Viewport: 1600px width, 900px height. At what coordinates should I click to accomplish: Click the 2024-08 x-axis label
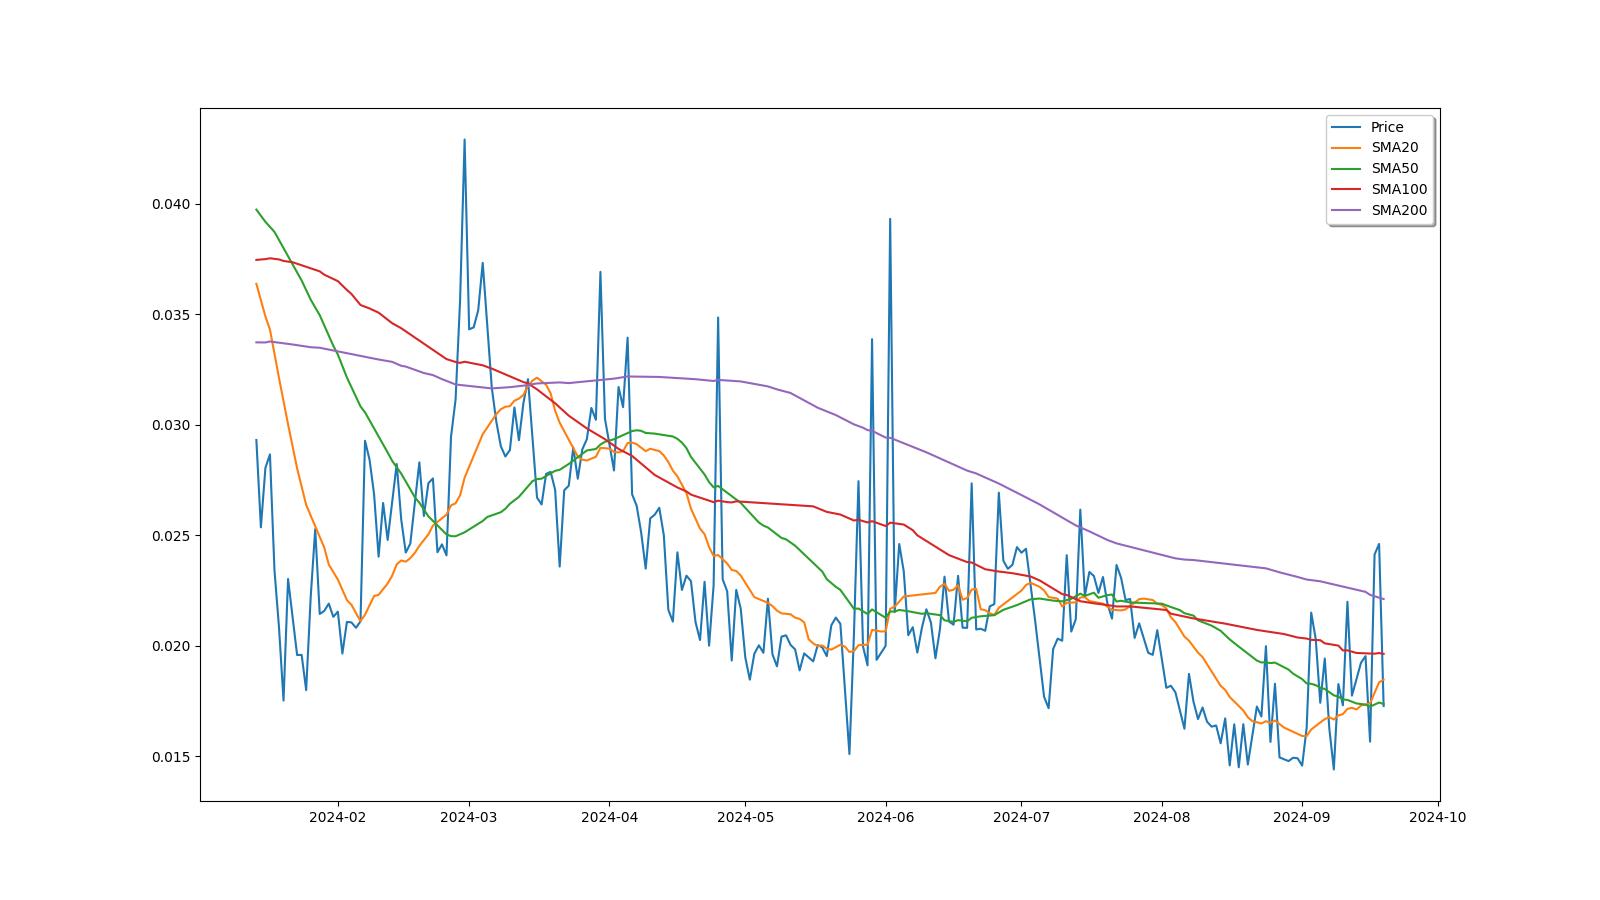[x=1161, y=817]
